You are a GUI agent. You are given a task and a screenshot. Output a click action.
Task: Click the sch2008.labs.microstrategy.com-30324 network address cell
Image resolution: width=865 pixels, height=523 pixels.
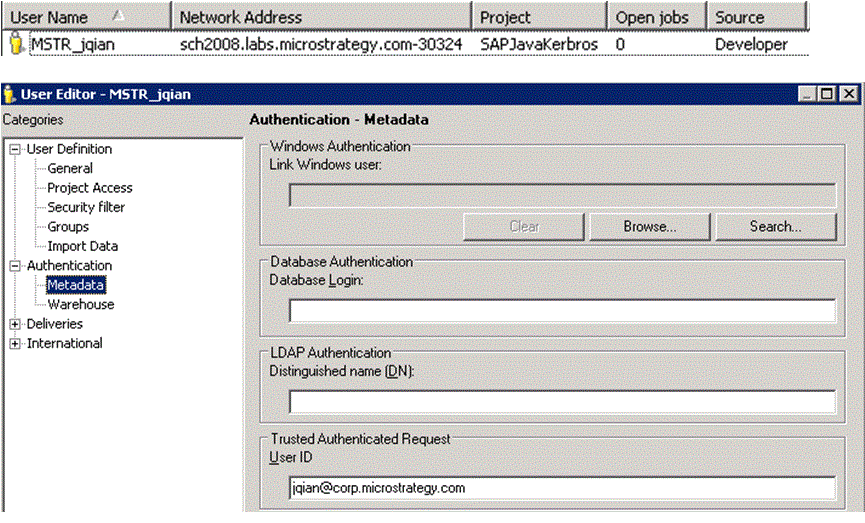(x=321, y=44)
